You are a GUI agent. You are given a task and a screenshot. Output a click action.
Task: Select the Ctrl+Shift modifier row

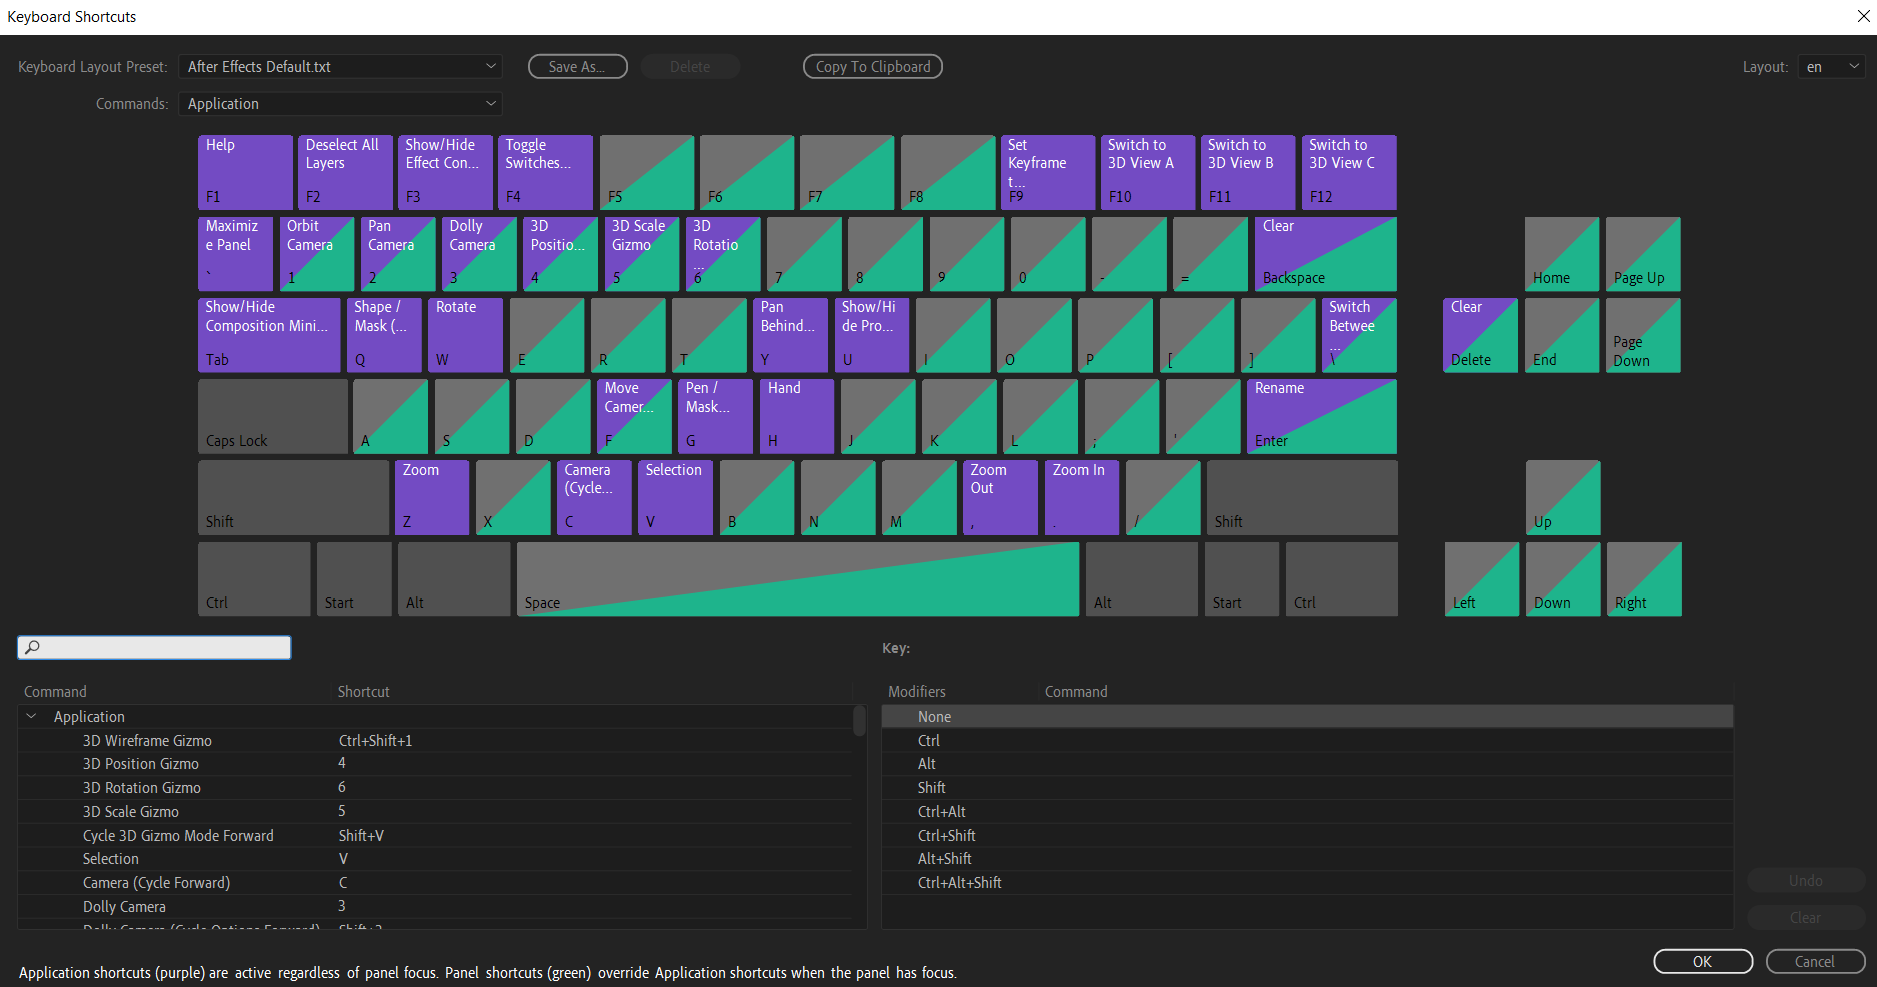[x=1307, y=835]
